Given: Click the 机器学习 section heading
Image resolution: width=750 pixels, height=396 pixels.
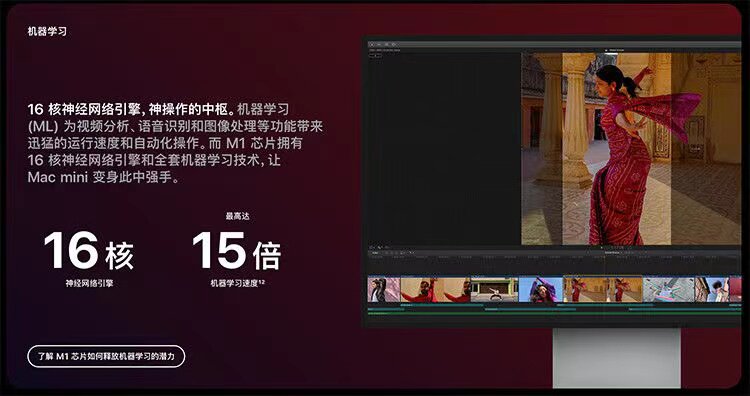Looking at the screenshot, I should coord(47,32).
